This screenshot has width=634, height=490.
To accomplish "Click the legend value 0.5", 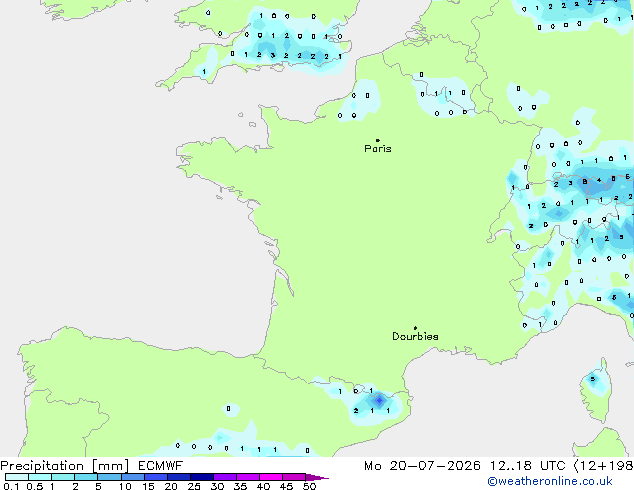I will [x=35, y=486].
